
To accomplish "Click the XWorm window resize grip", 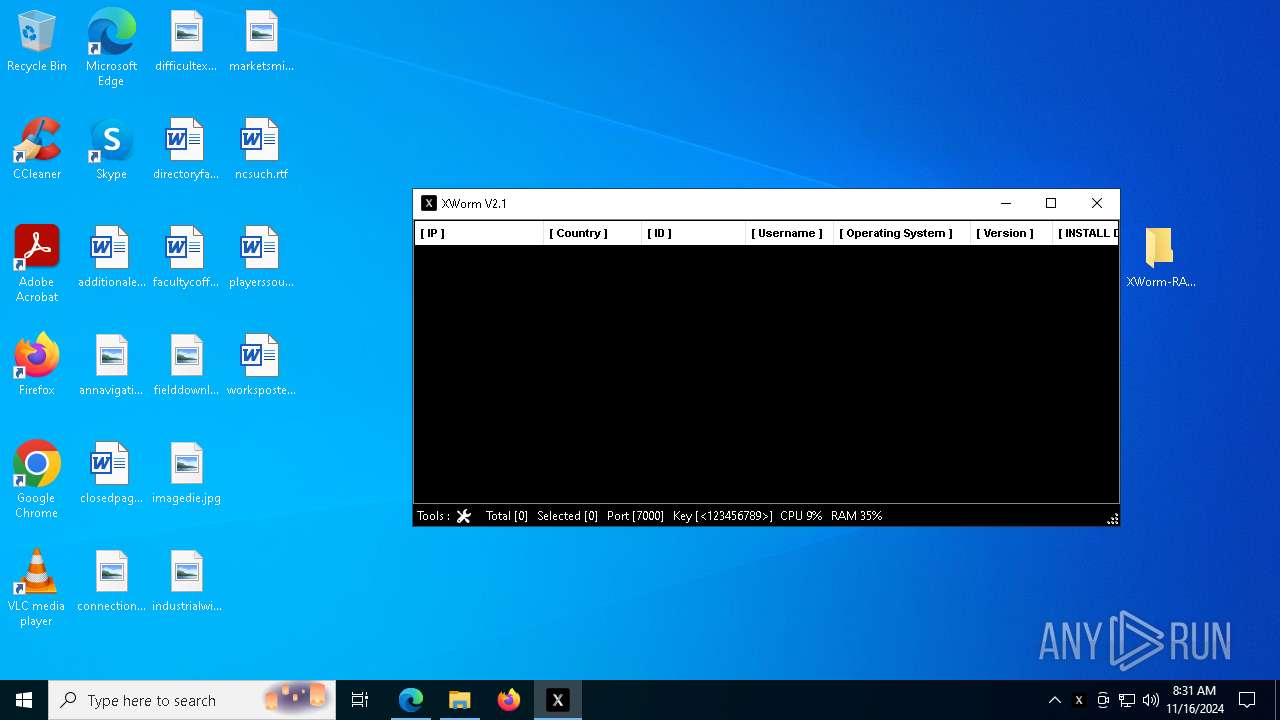I will [x=1112, y=519].
